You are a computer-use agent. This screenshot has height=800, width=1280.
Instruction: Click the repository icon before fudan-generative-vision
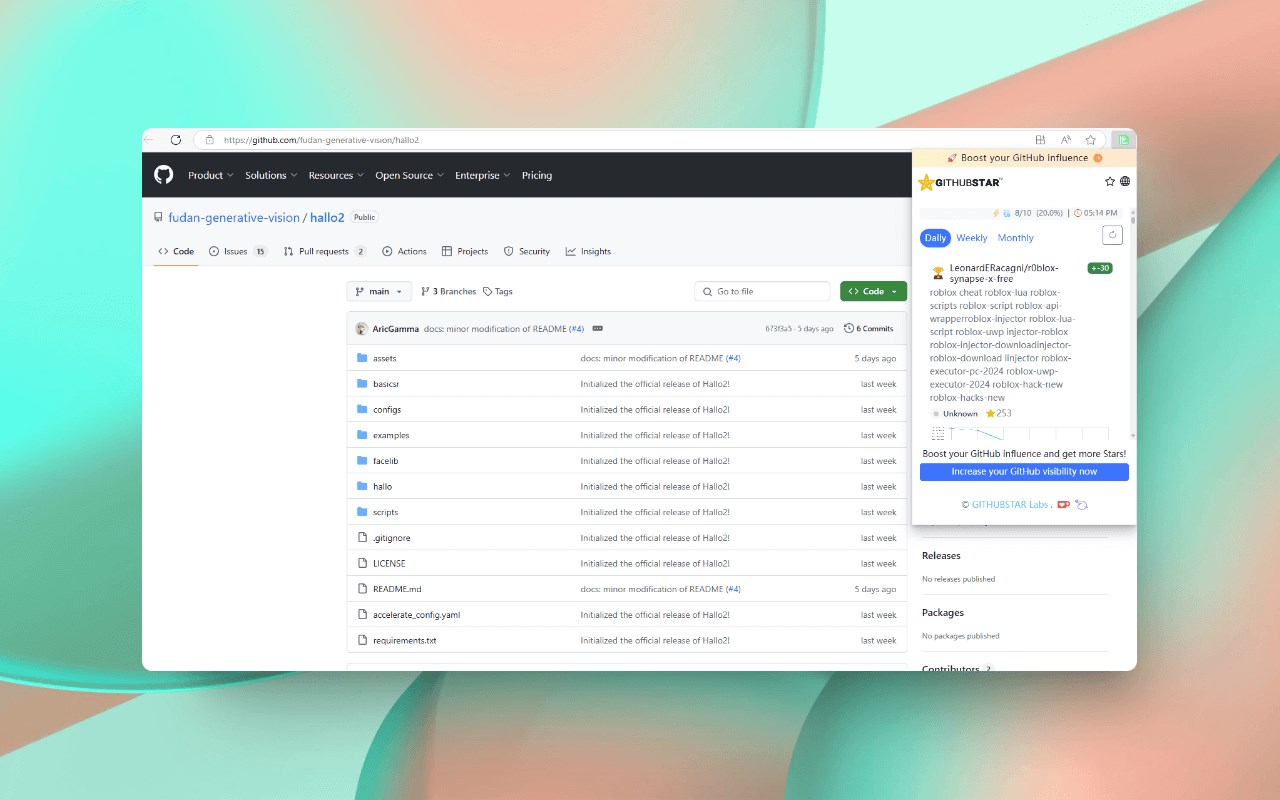(158, 217)
